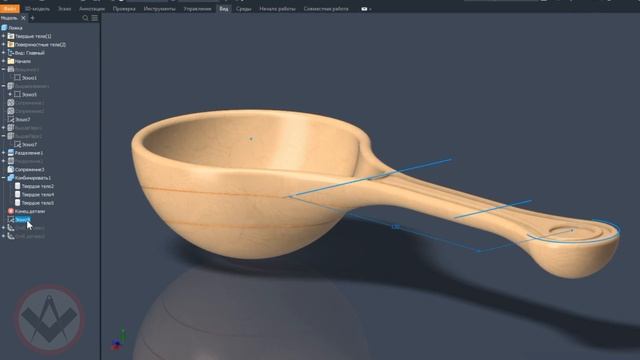The image size is (640, 360).
Task: Open the orange Файл menu
Action: (x=9, y=9)
